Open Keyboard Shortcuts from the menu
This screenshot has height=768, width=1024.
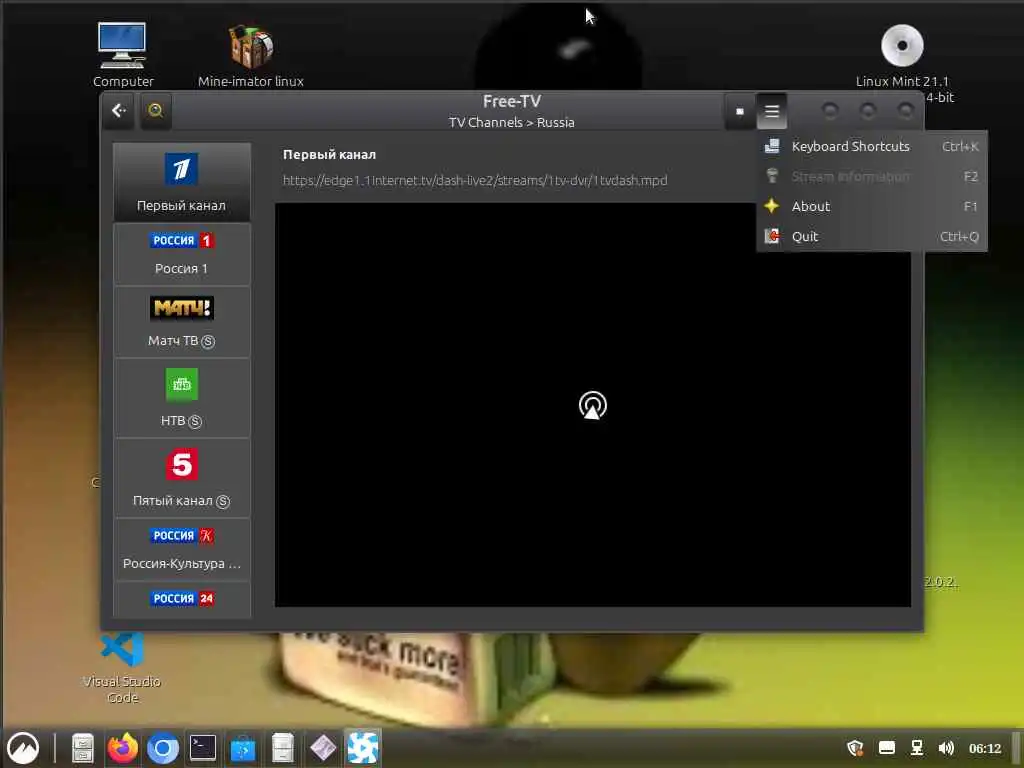(872, 146)
